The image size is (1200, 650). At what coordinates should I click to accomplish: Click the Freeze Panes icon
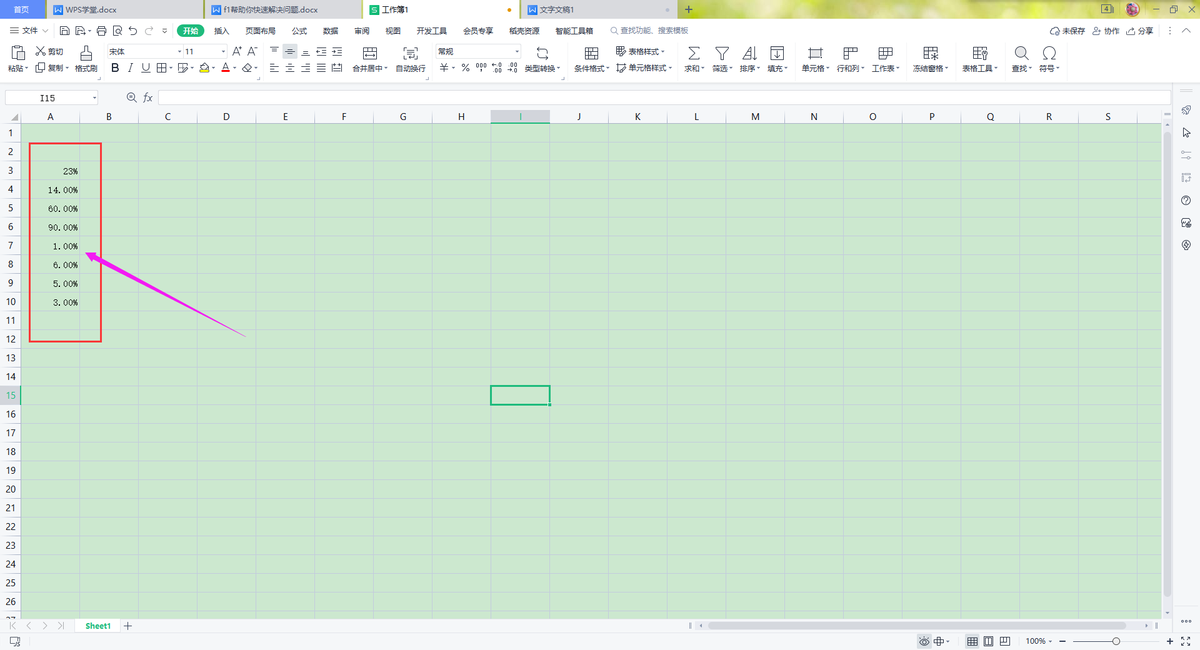931,52
